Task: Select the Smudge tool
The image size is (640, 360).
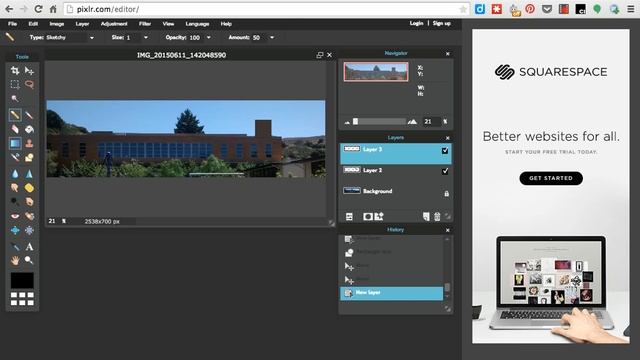Action: click(x=15, y=188)
